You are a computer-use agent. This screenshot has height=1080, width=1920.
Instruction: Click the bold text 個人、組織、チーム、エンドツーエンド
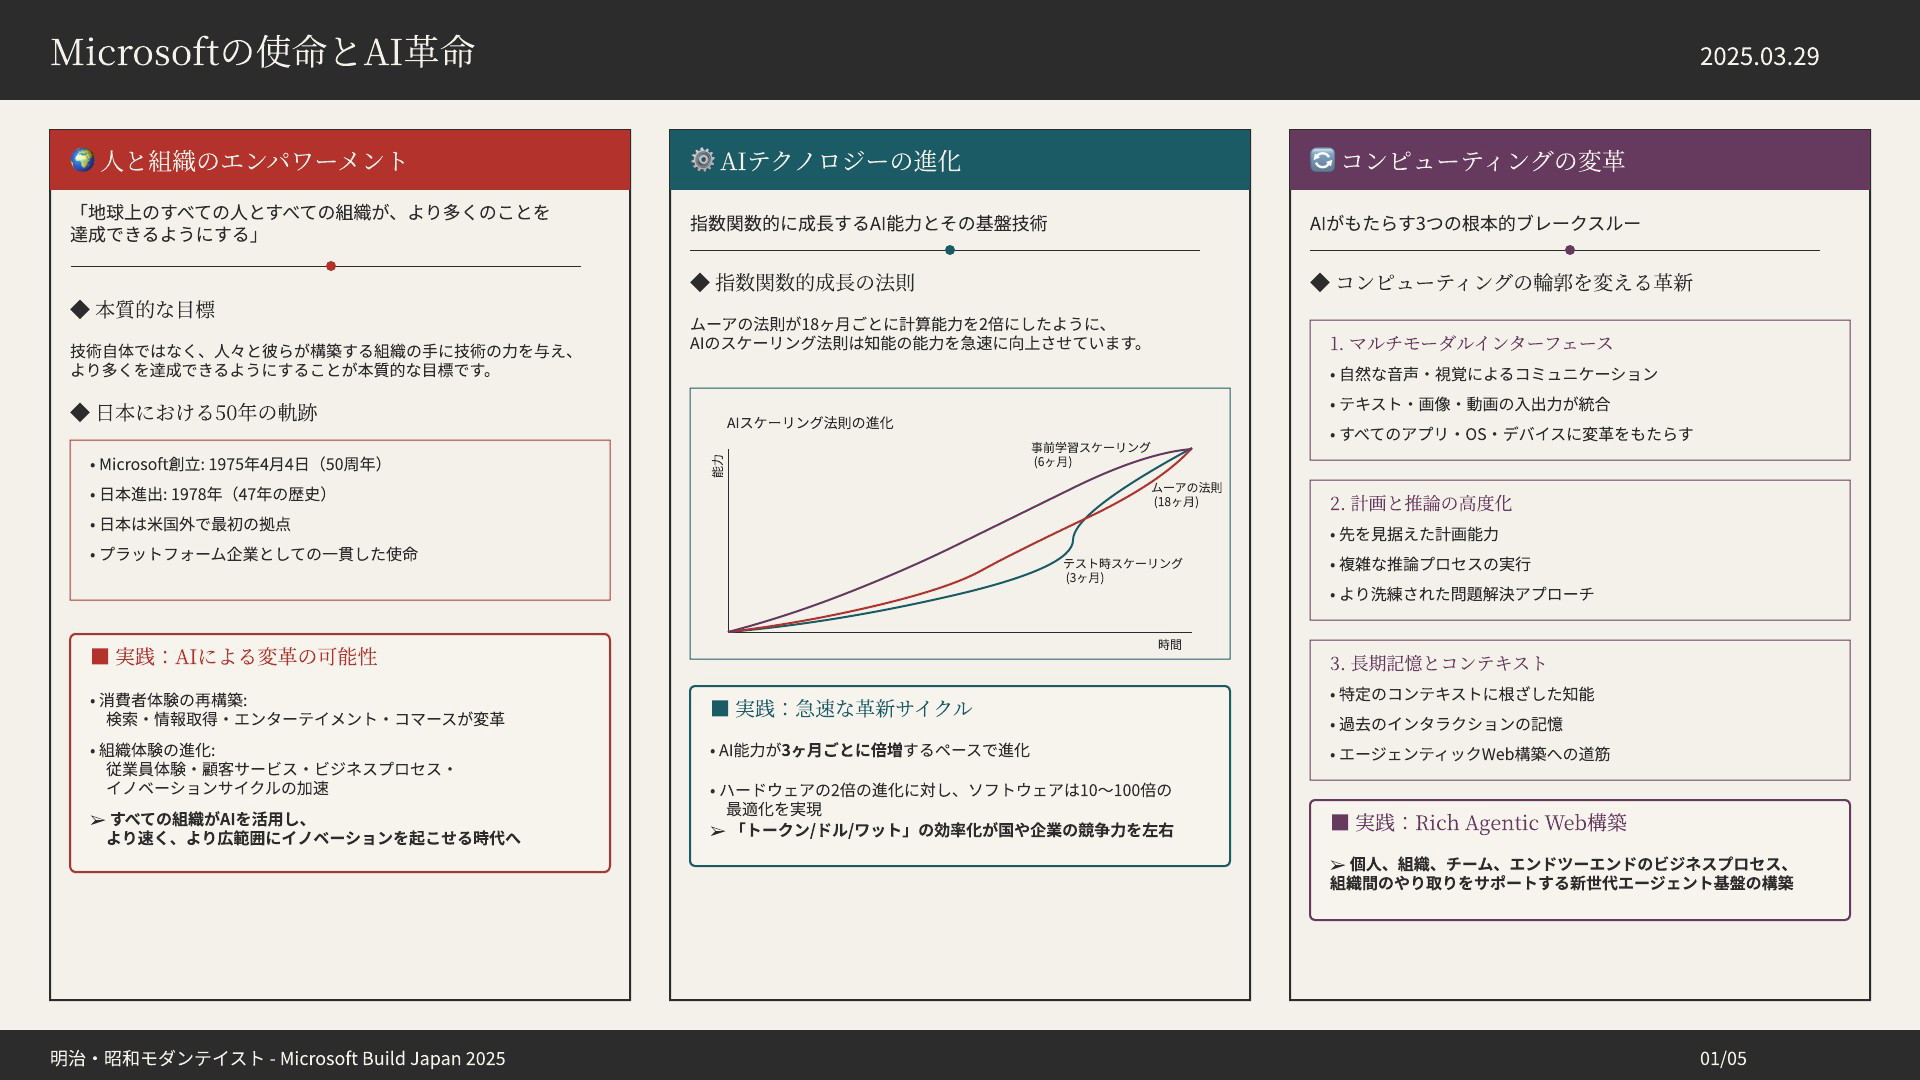tap(1562, 873)
